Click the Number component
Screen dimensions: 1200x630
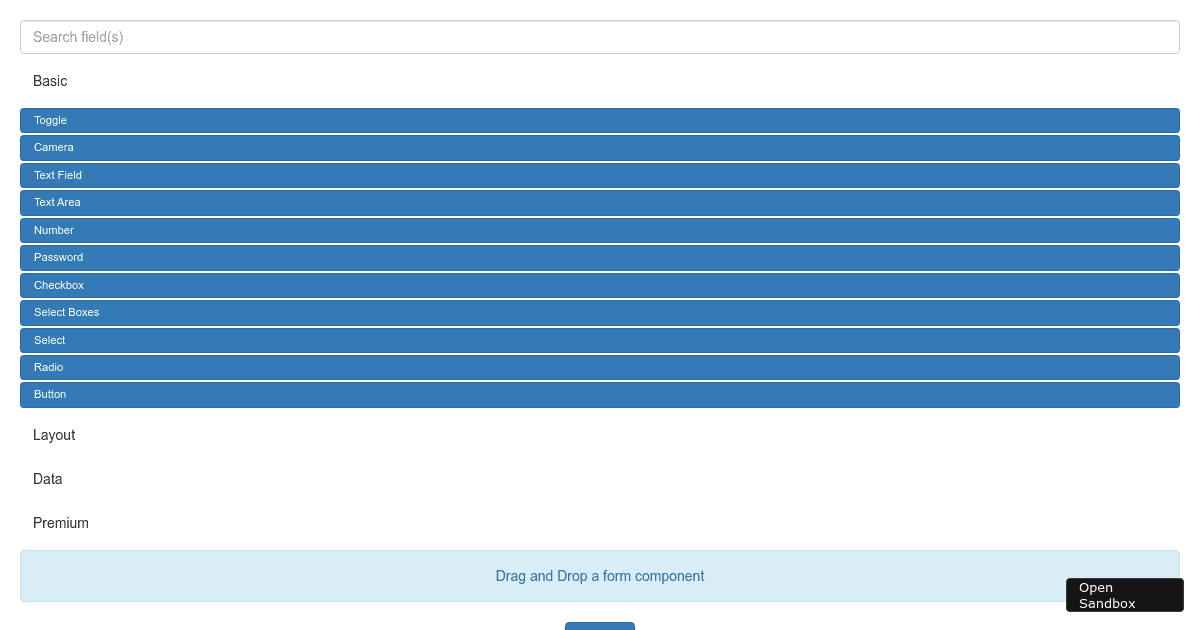click(x=600, y=230)
